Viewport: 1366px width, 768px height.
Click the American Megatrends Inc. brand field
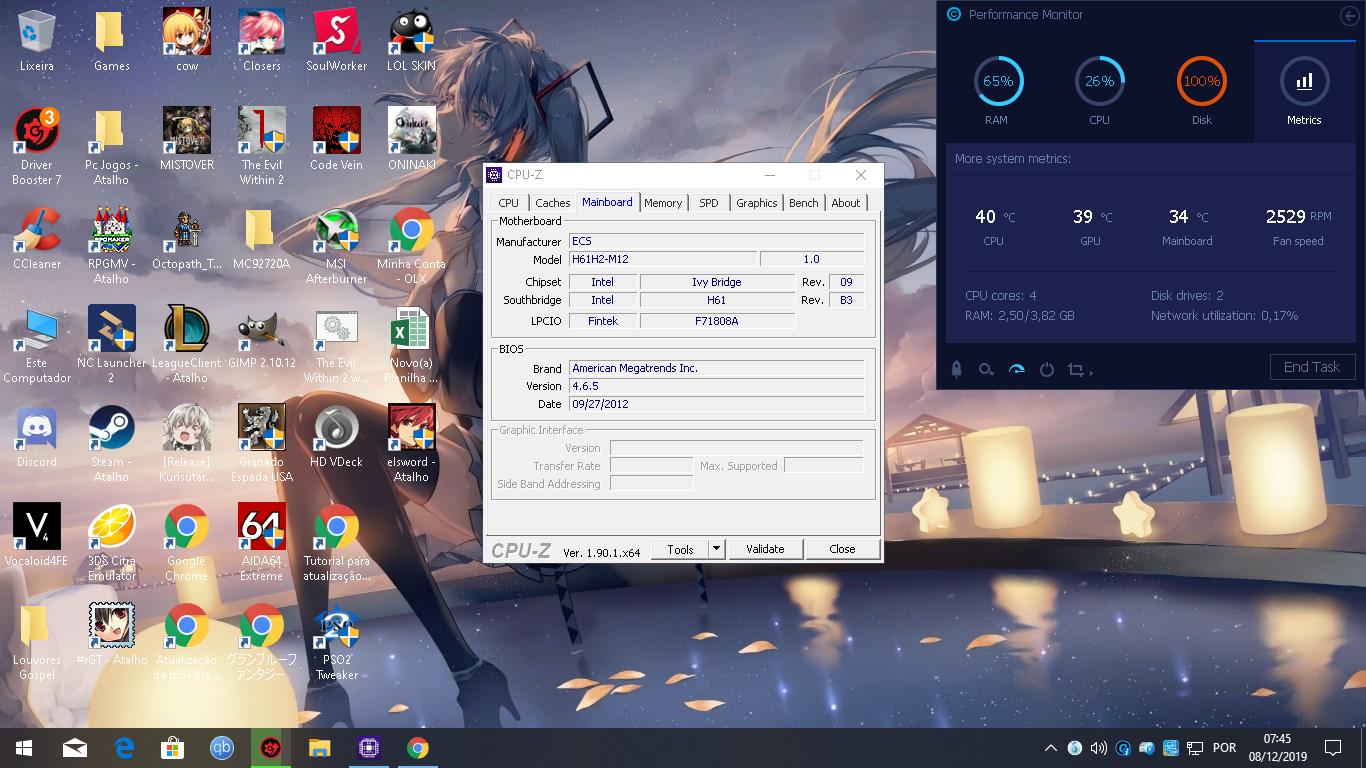click(716, 368)
